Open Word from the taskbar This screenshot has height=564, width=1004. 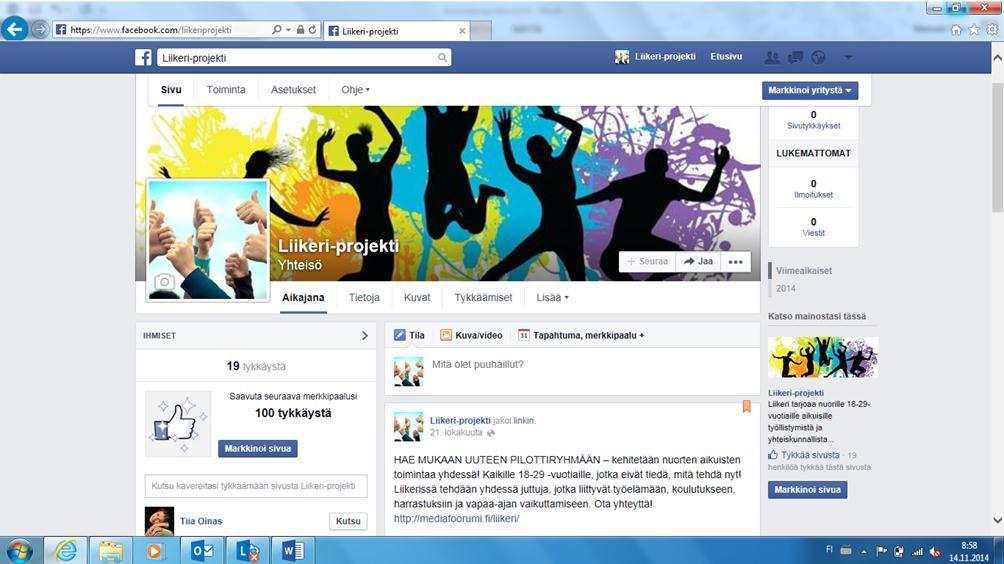(293, 551)
